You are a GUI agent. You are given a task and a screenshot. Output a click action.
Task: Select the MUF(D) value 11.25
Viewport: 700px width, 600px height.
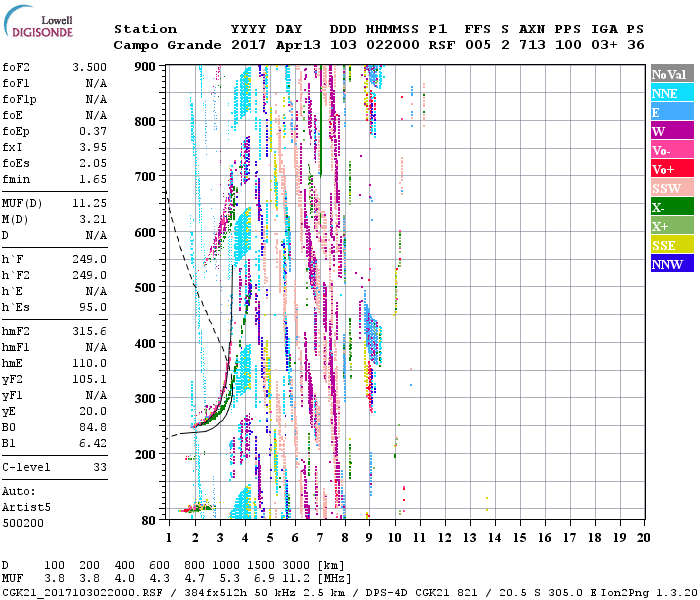click(x=89, y=201)
